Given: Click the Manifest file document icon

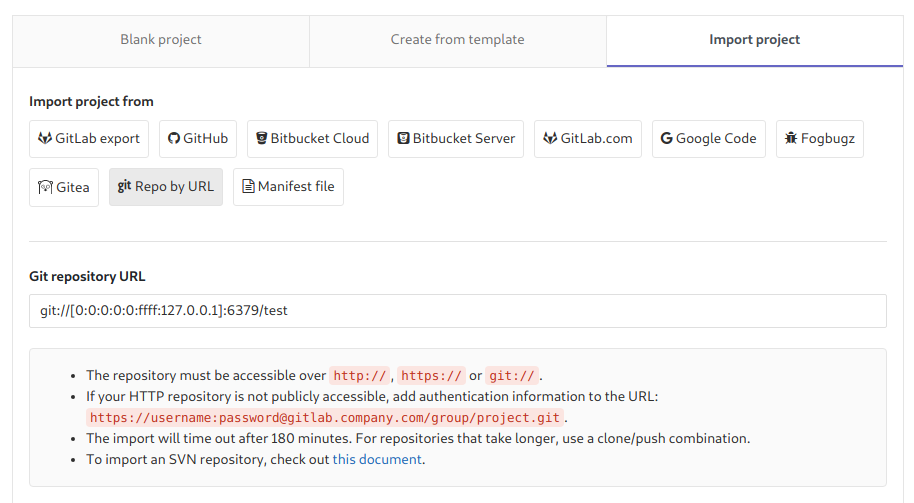Looking at the screenshot, I should click(x=248, y=187).
